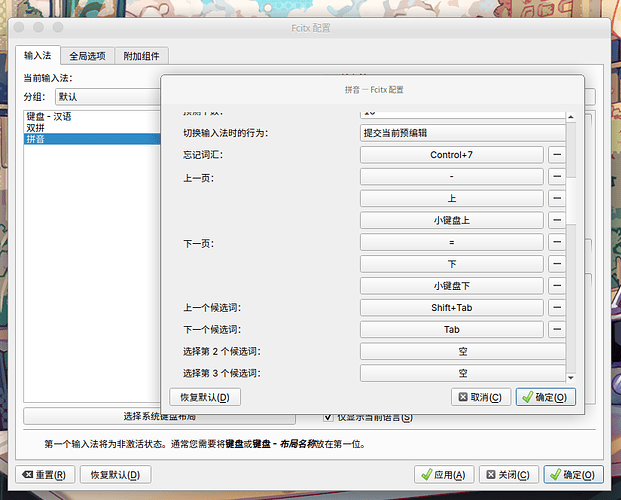
Task: Click down arrow of dialog scrollbar
Action: coord(571,378)
